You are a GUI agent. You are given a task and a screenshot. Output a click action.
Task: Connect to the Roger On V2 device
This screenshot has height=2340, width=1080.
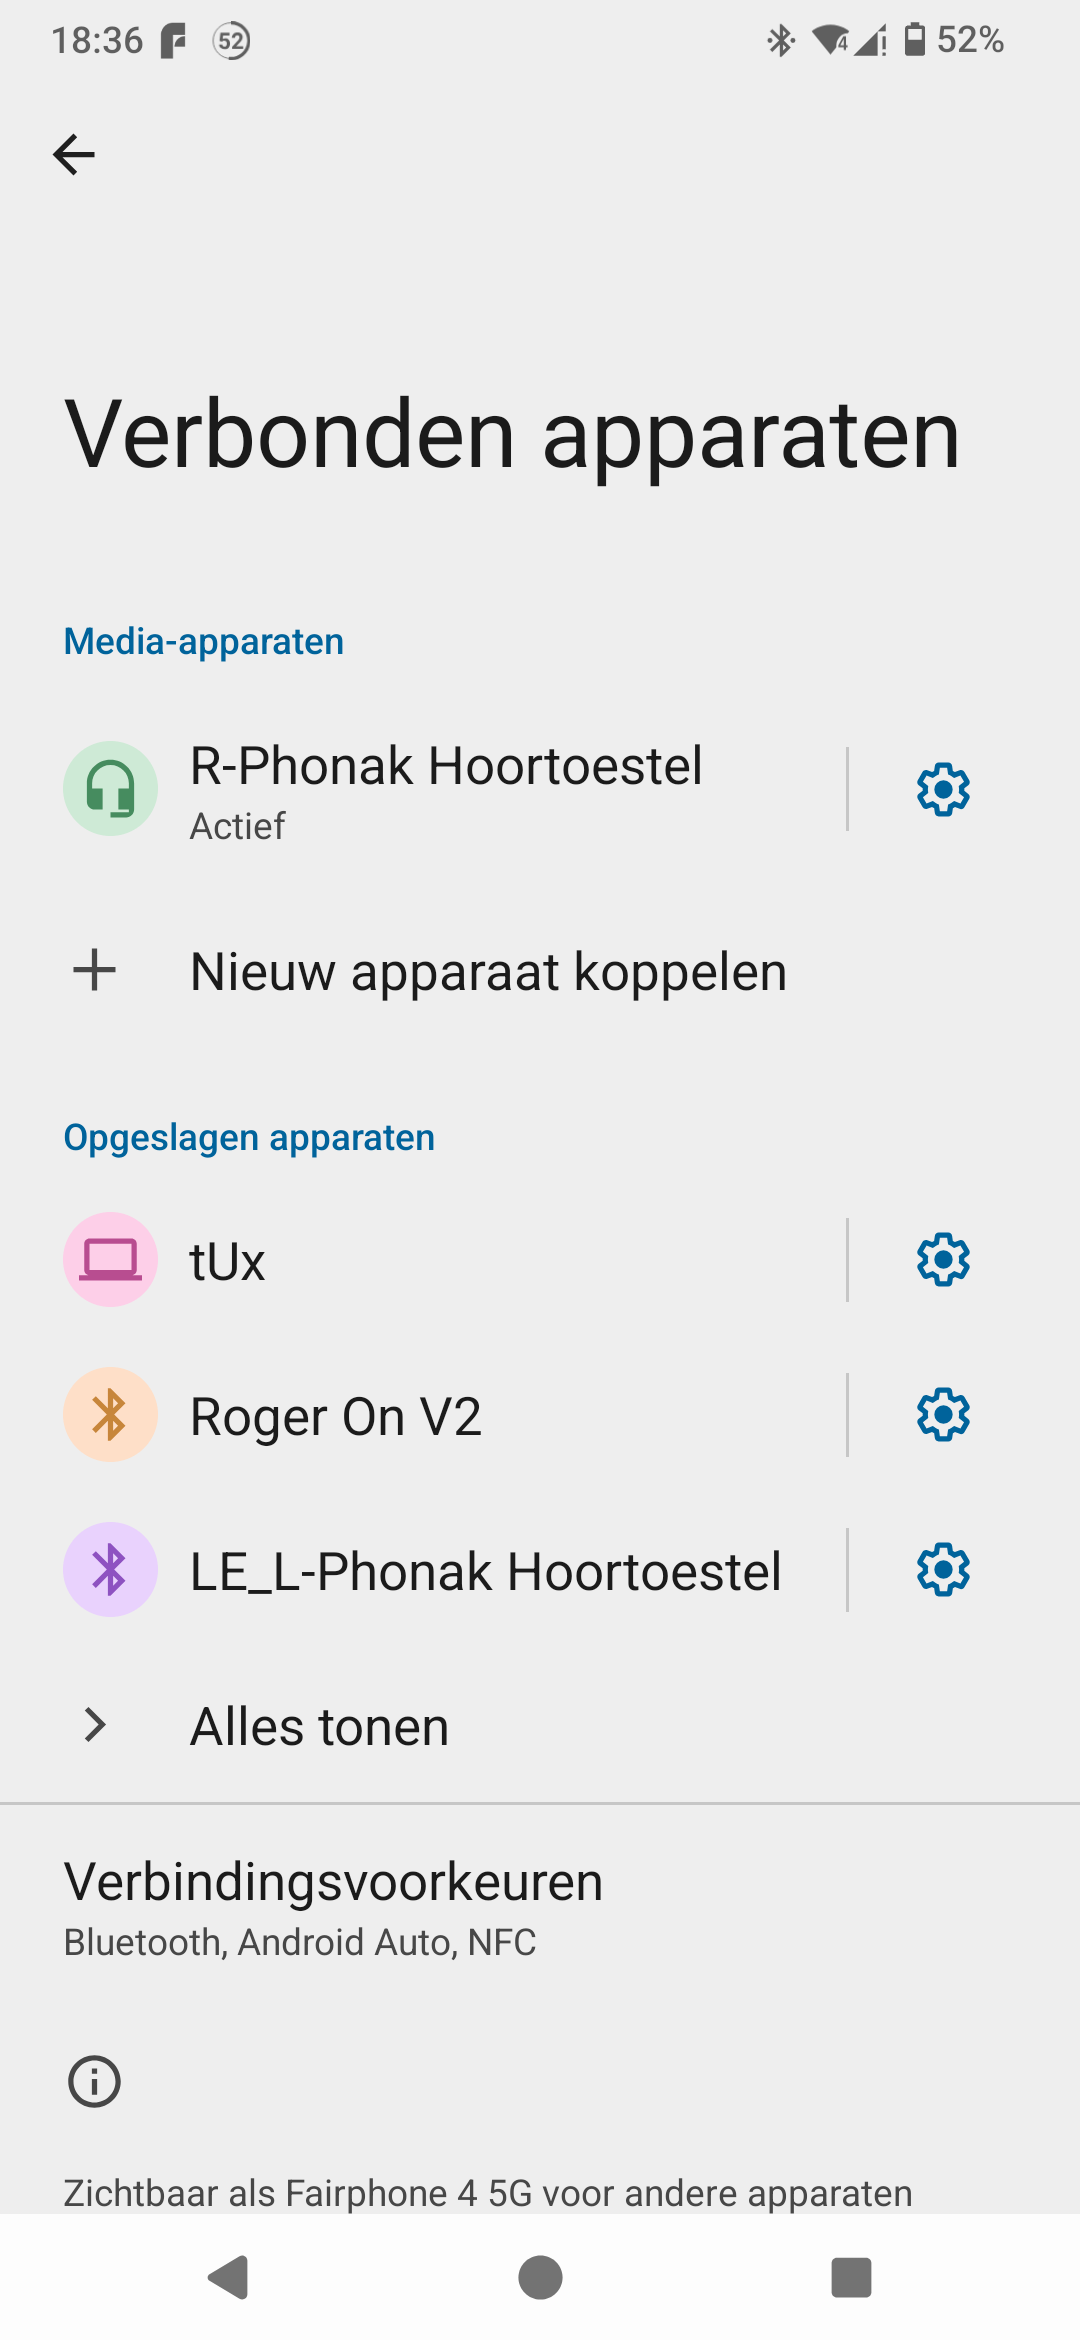pos(336,1417)
